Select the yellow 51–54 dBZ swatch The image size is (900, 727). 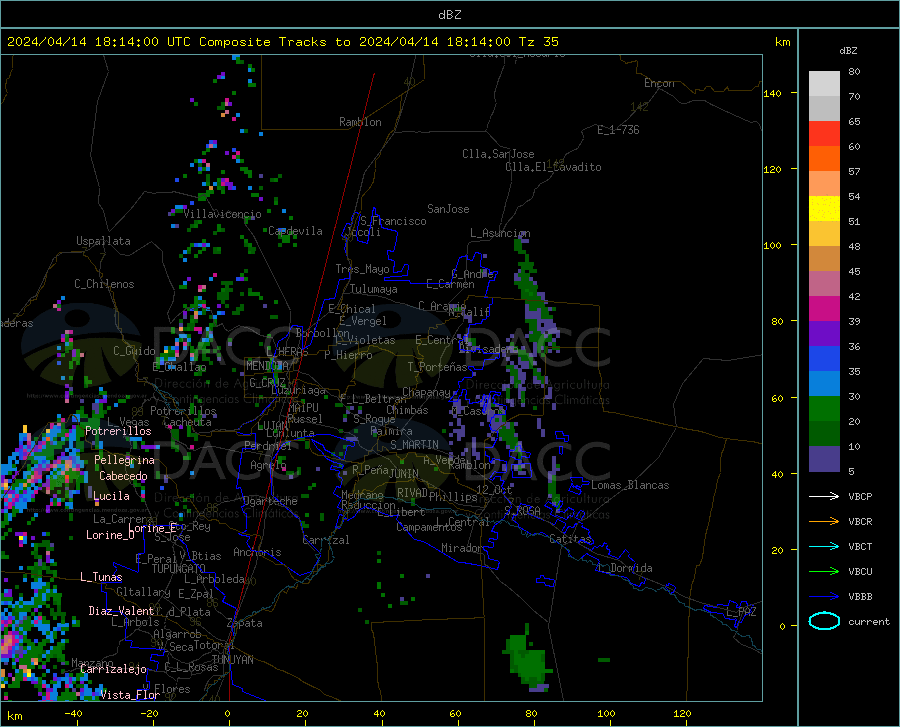tap(824, 209)
